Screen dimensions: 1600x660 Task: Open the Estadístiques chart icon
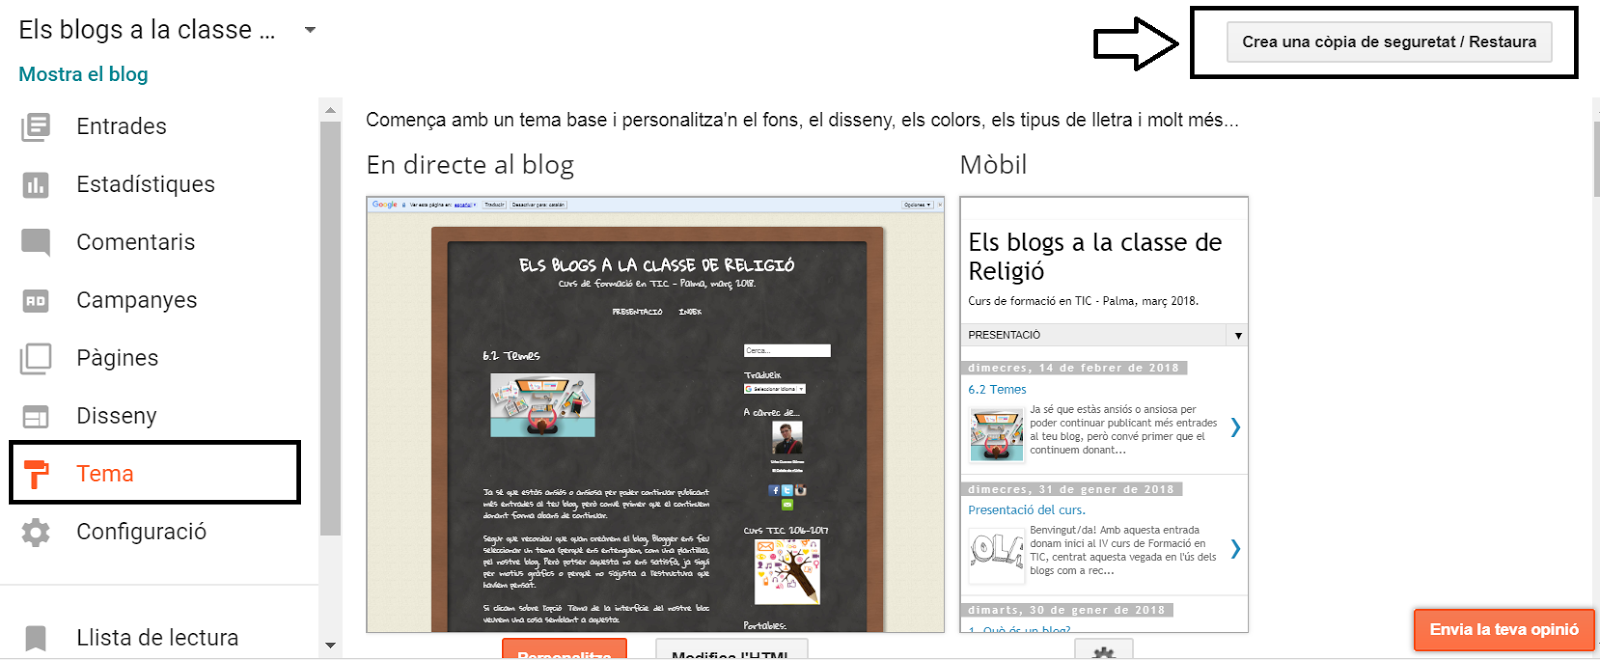[x=36, y=185]
